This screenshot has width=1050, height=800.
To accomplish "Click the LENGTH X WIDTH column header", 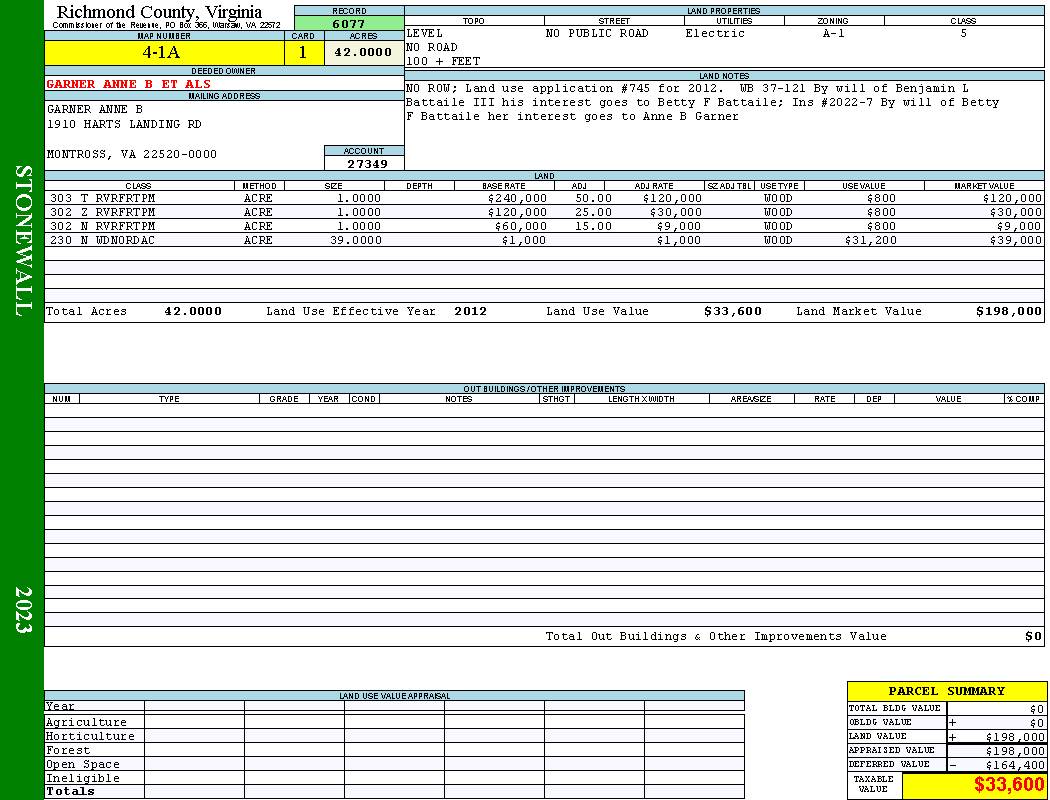I will (641, 399).
